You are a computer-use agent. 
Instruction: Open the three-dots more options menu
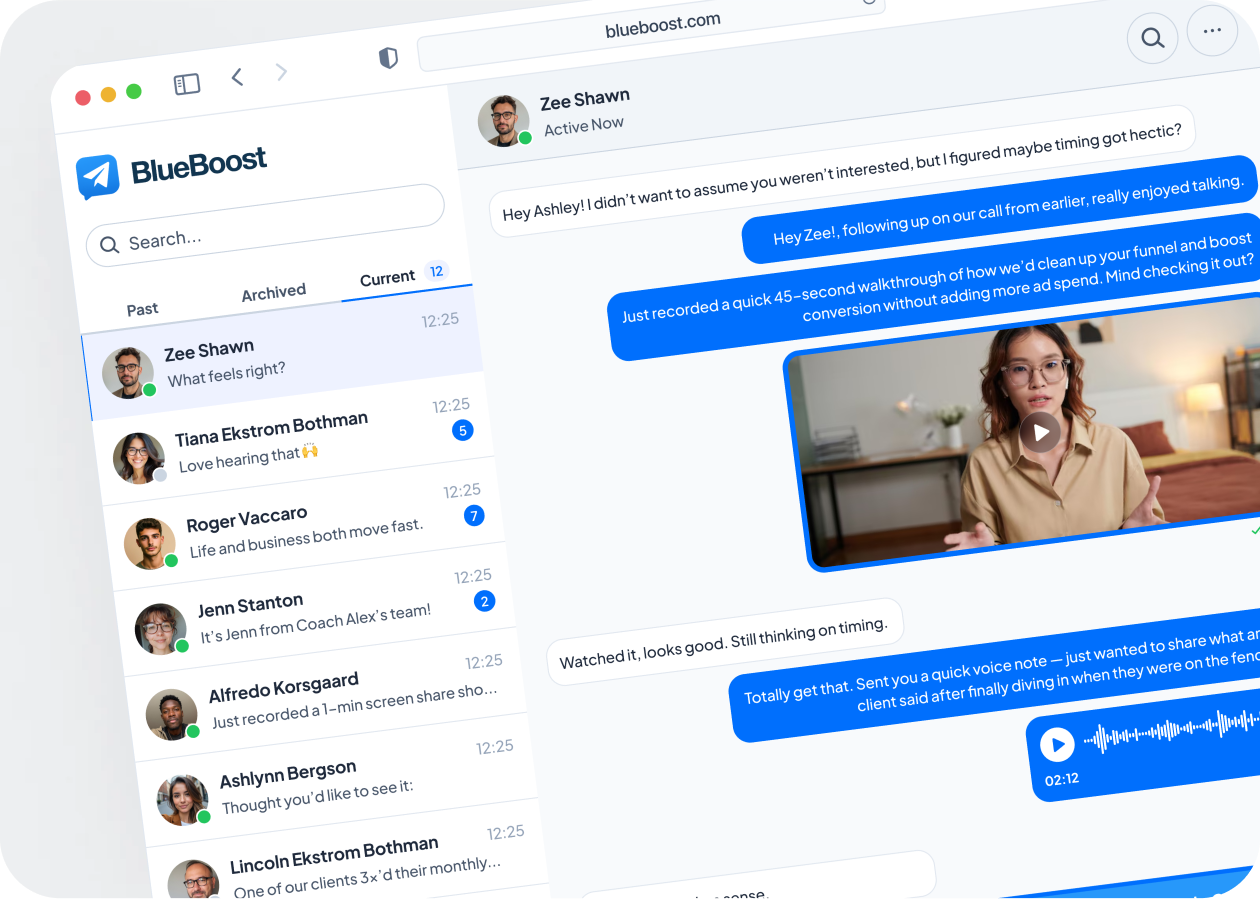pos(1212,31)
